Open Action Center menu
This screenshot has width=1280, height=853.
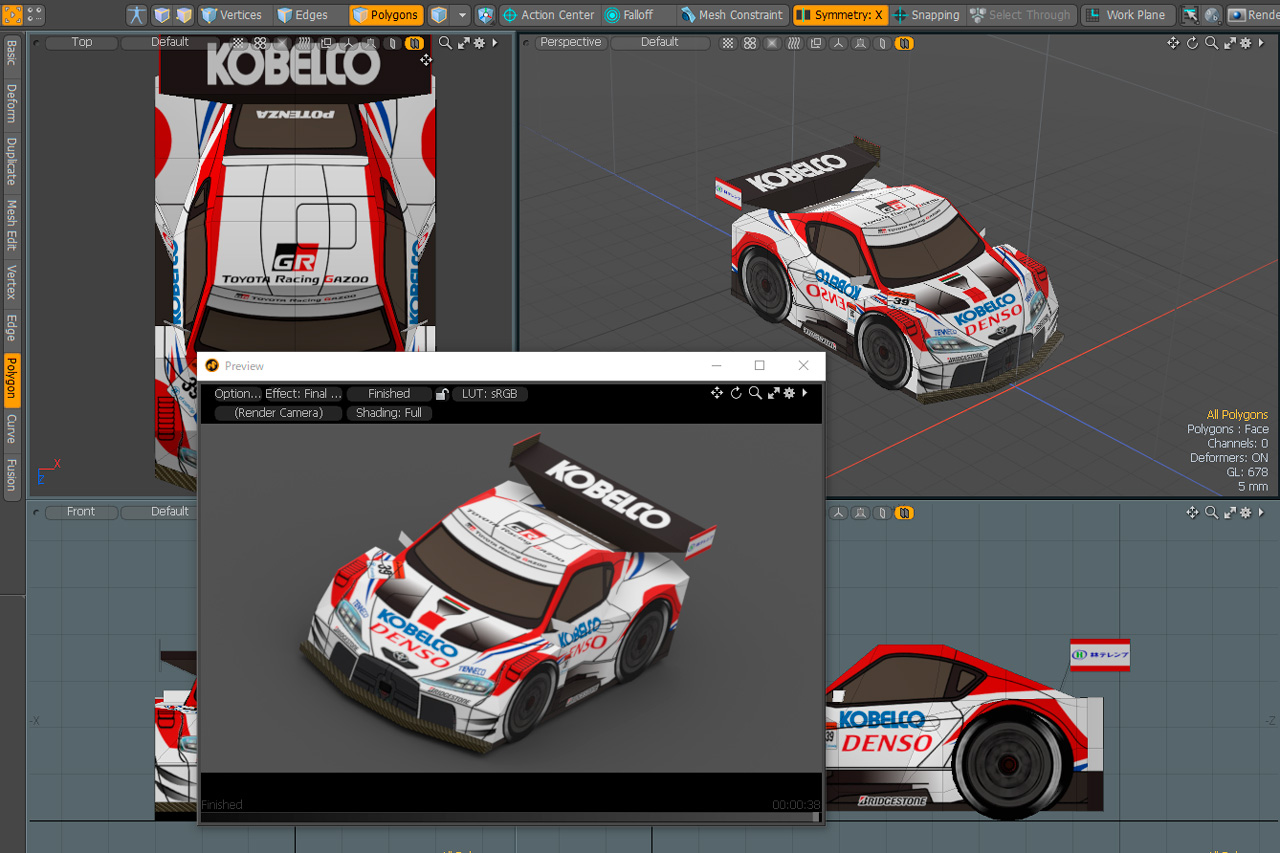point(548,15)
